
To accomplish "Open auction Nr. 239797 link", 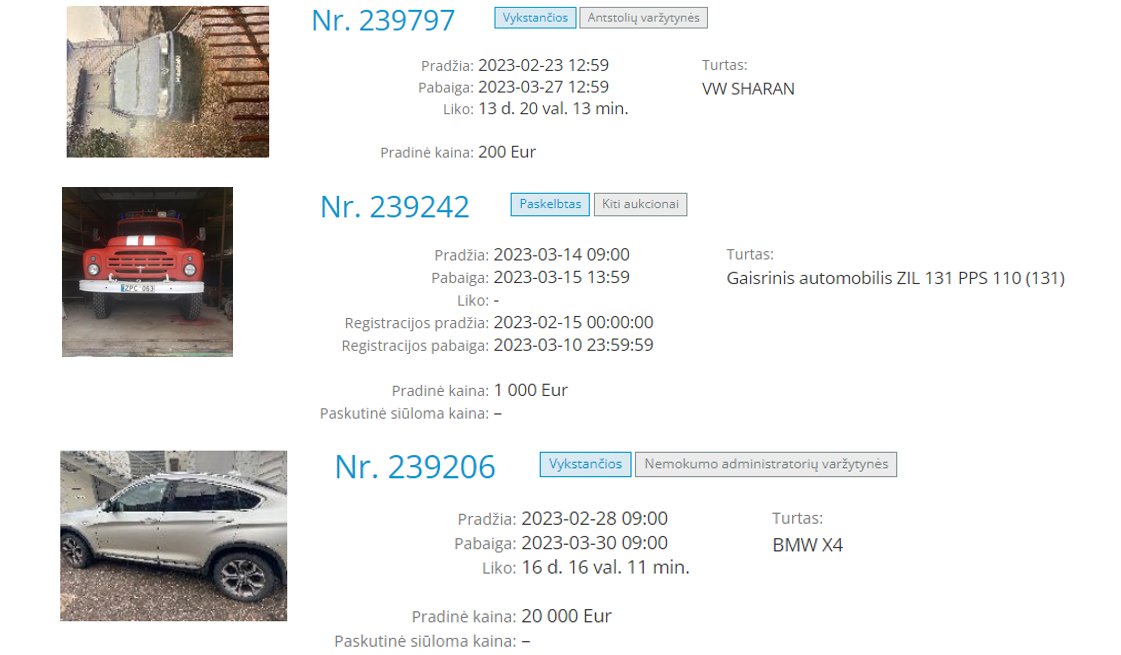I will 383,20.
